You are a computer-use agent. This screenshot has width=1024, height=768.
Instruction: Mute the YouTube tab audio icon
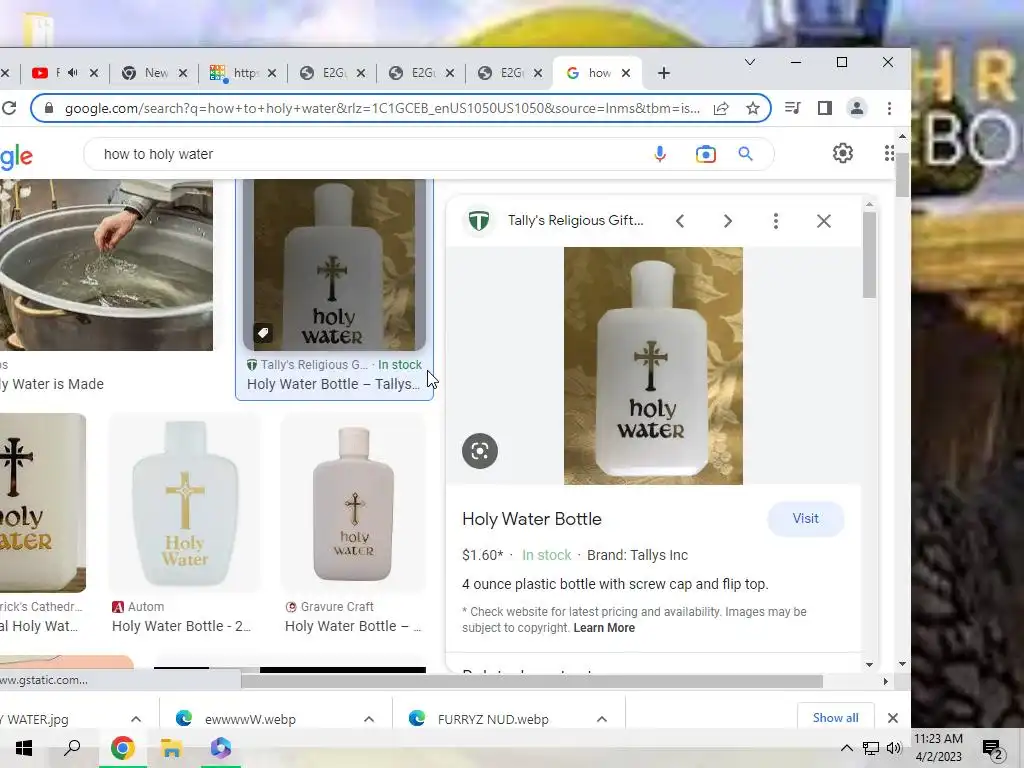[72, 72]
